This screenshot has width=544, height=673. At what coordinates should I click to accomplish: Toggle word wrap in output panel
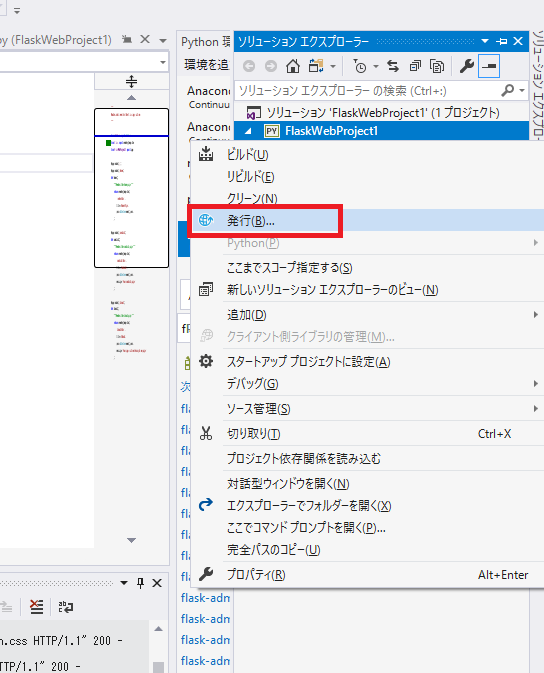[x=66, y=607]
